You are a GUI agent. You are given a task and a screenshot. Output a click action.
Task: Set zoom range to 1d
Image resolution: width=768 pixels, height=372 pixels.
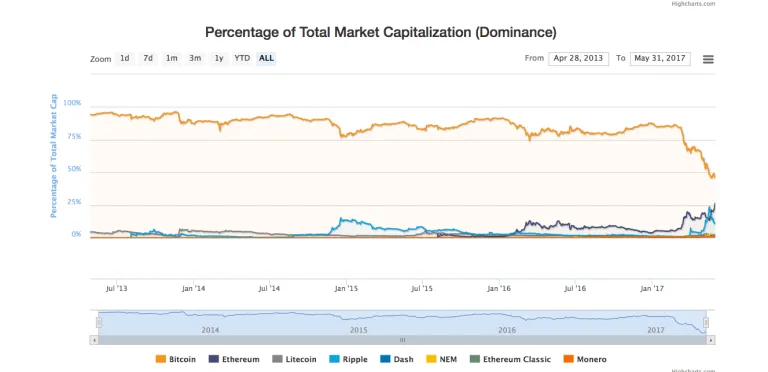(125, 58)
